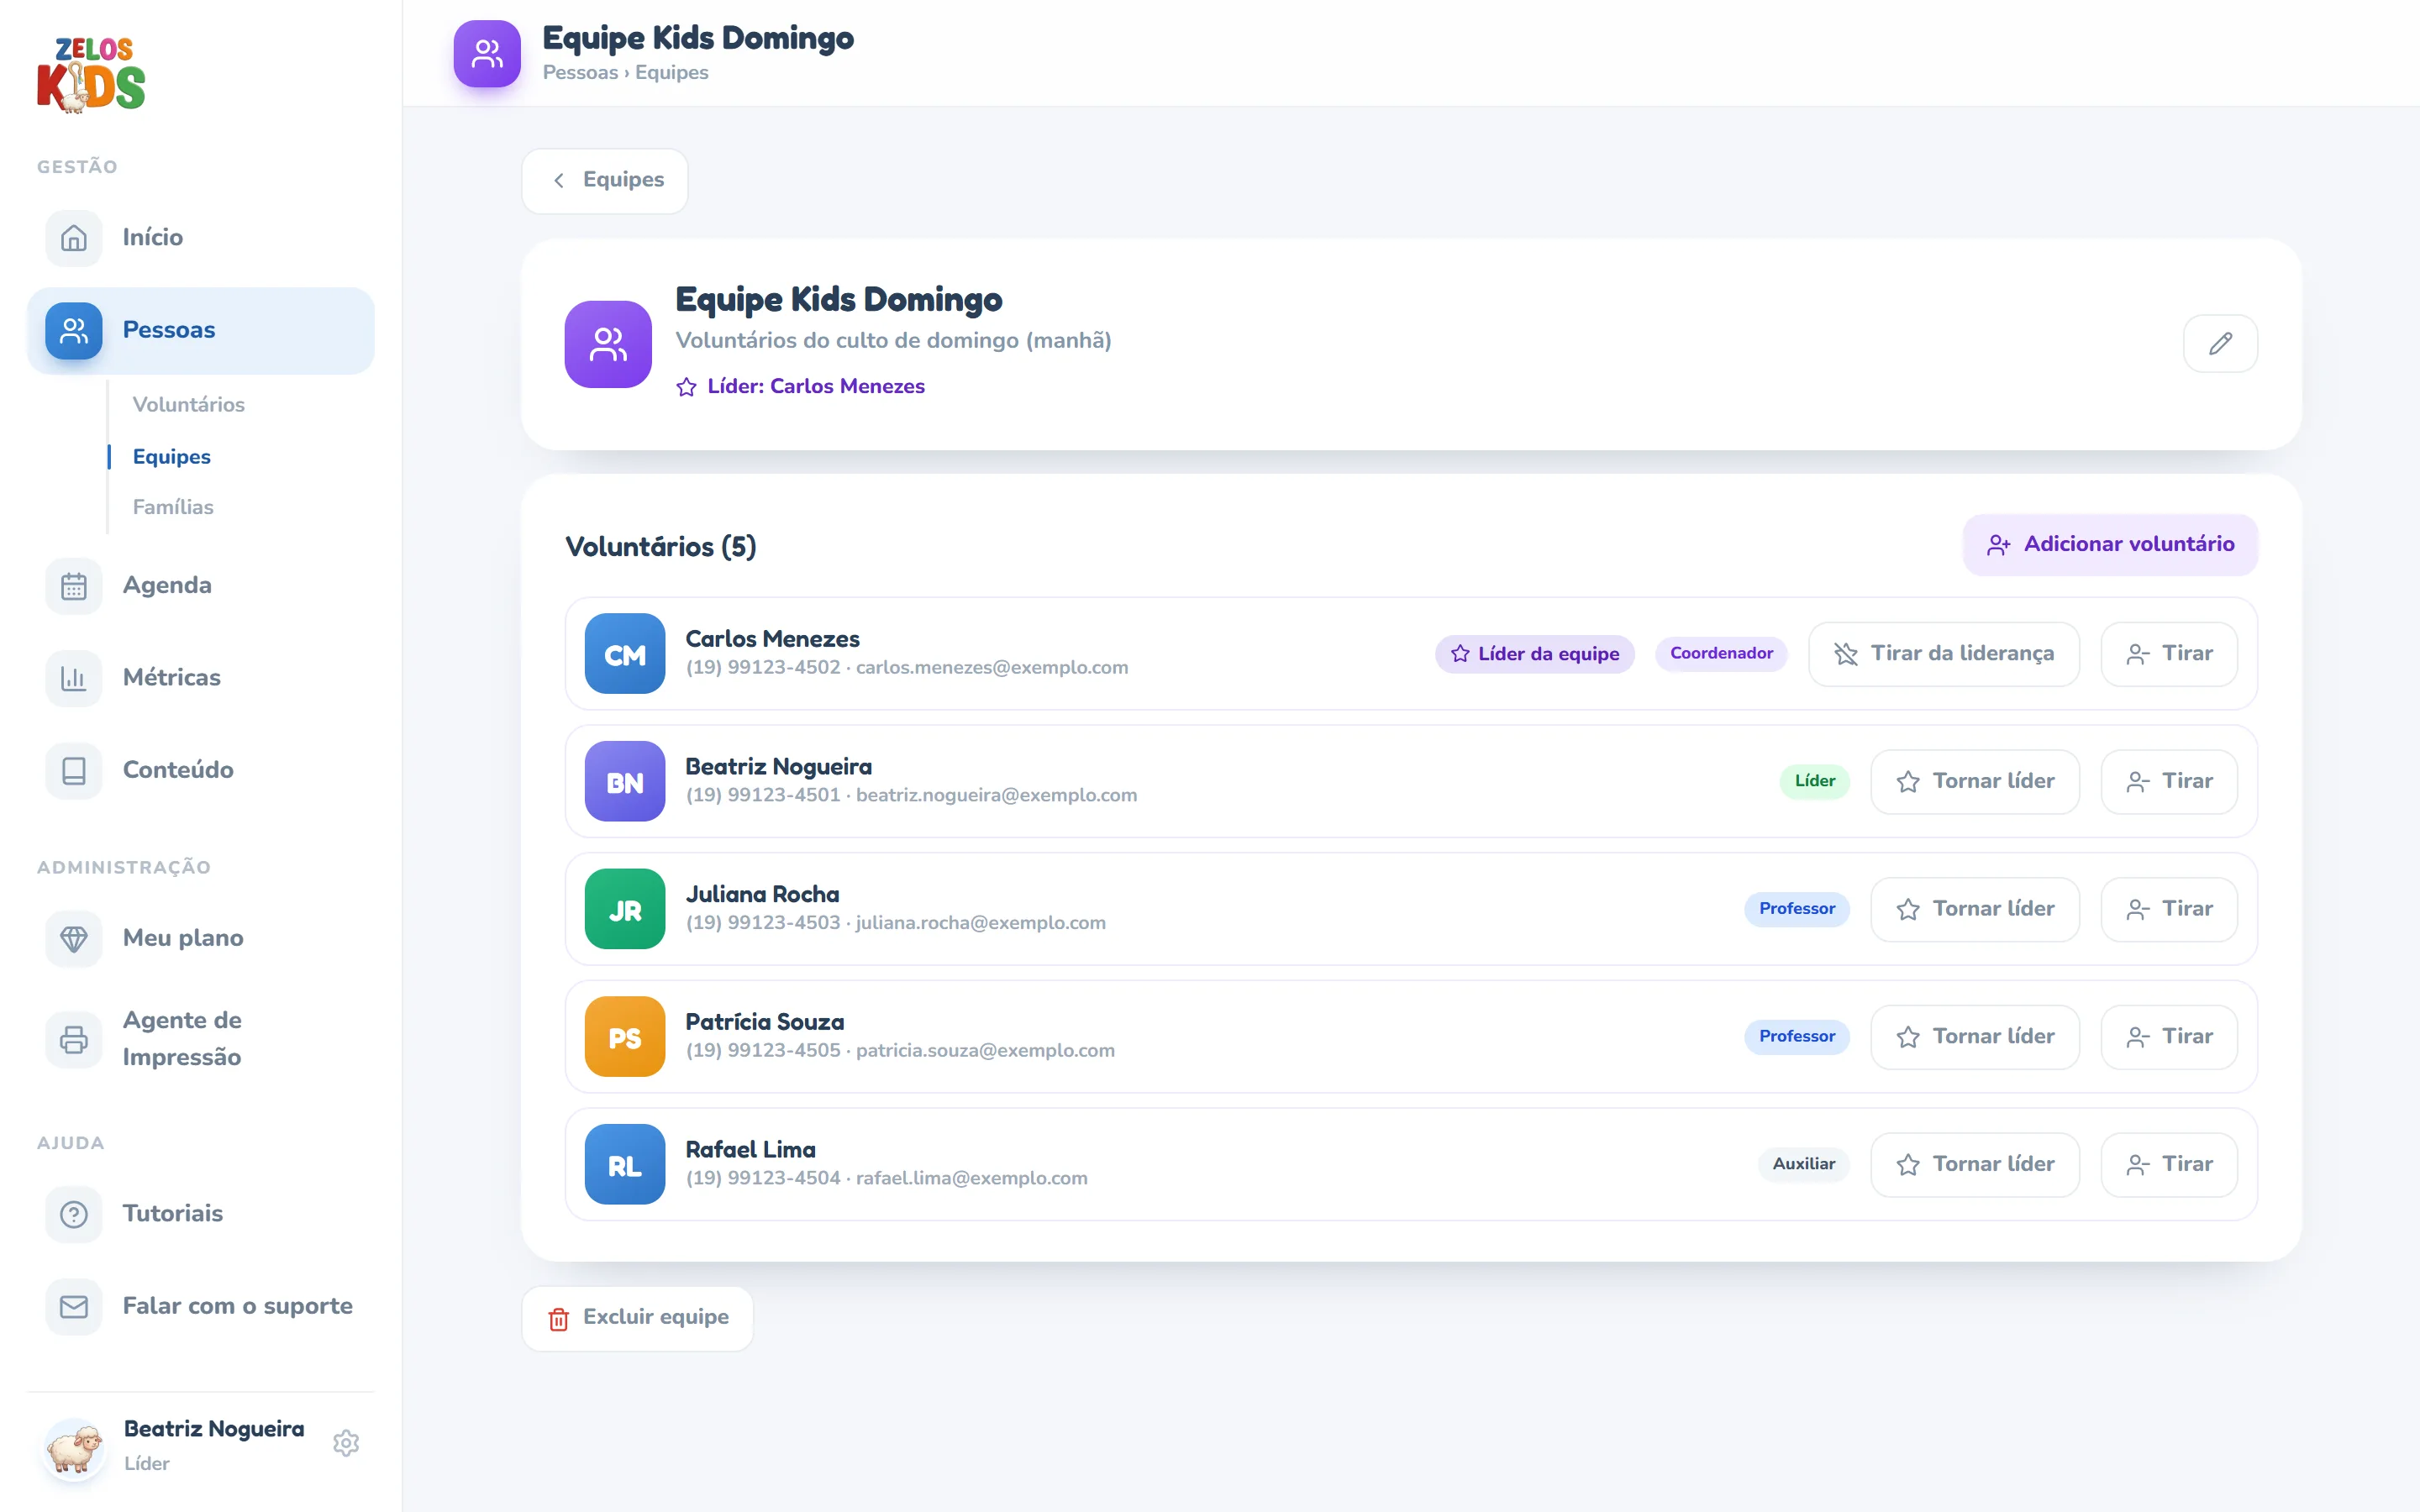The width and height of the screenshot is (2420, 1512).
Task: Edit team with the pencil icon
Action: point(2220,344)
